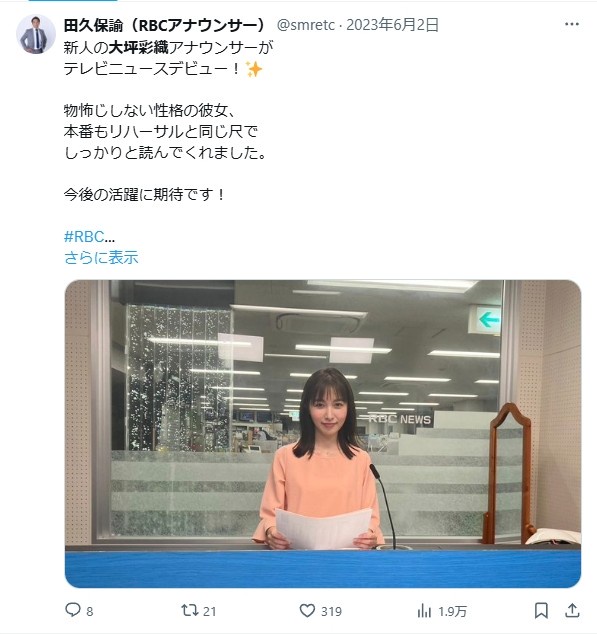Click the 21 retweets count

pyautogui.click(x=209, y=611)
